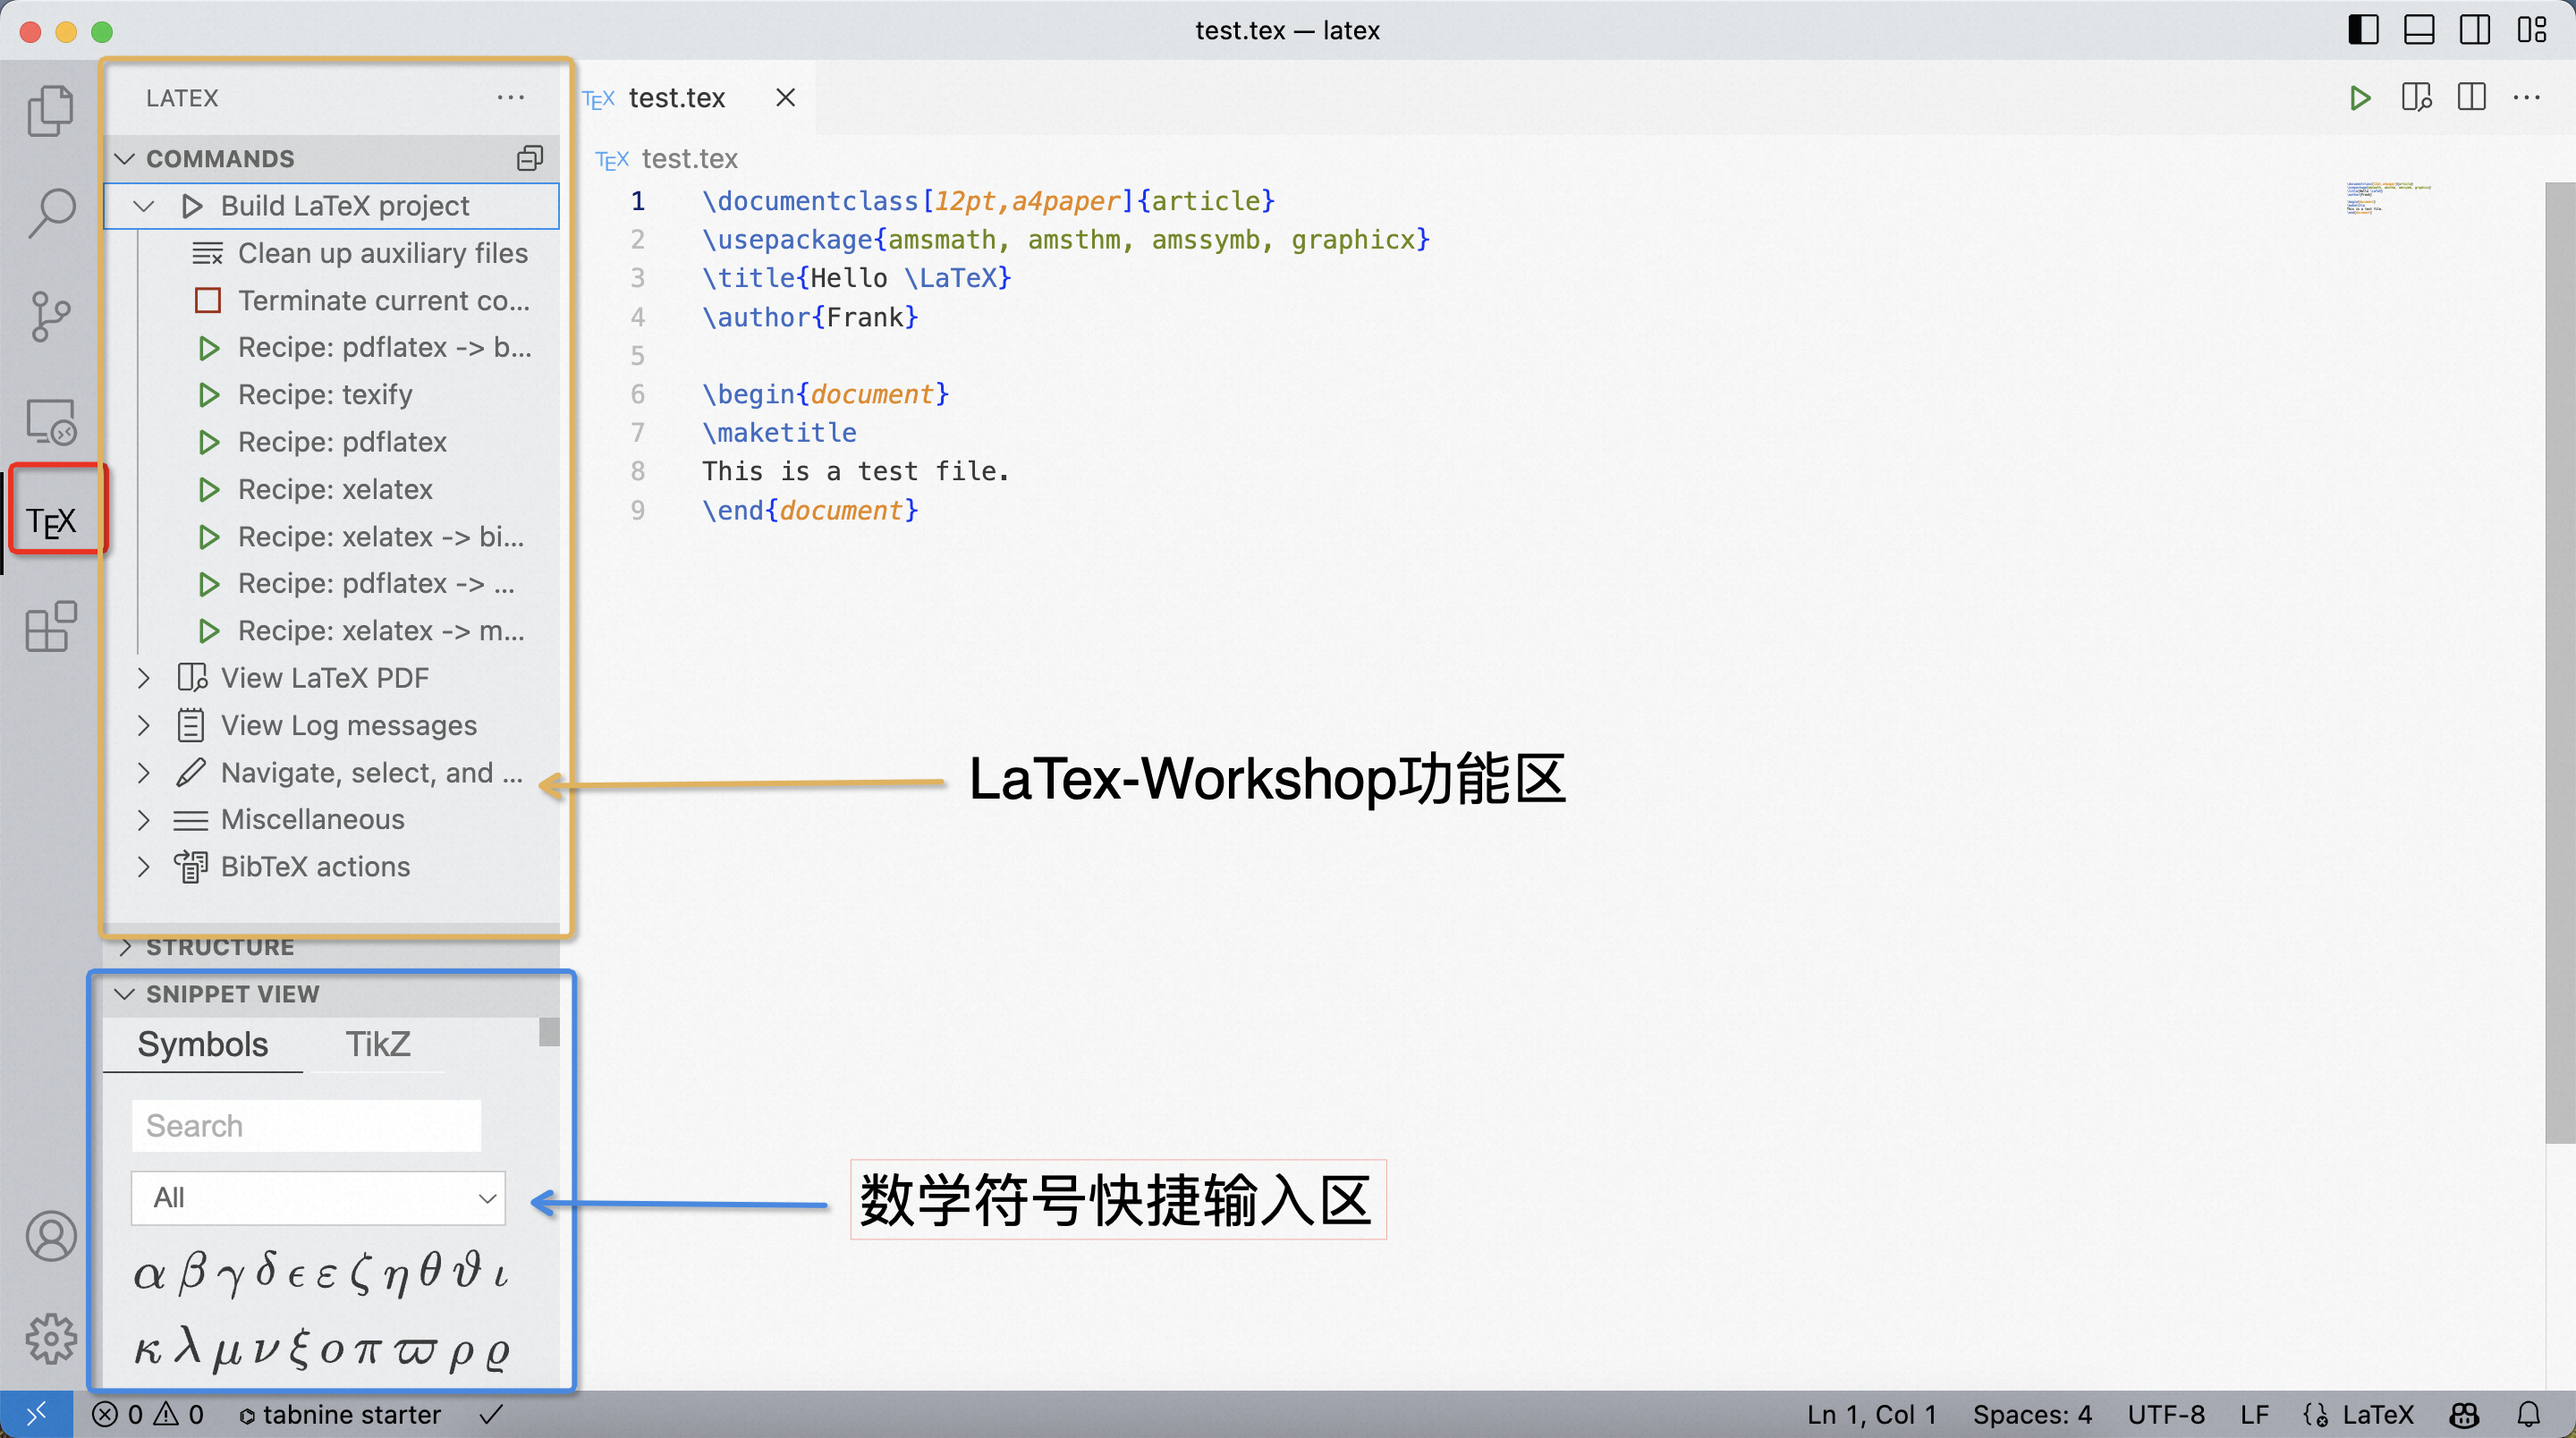Open the Explorer view in activity bar
The image size is (2576, 1438).
point(51,110)
